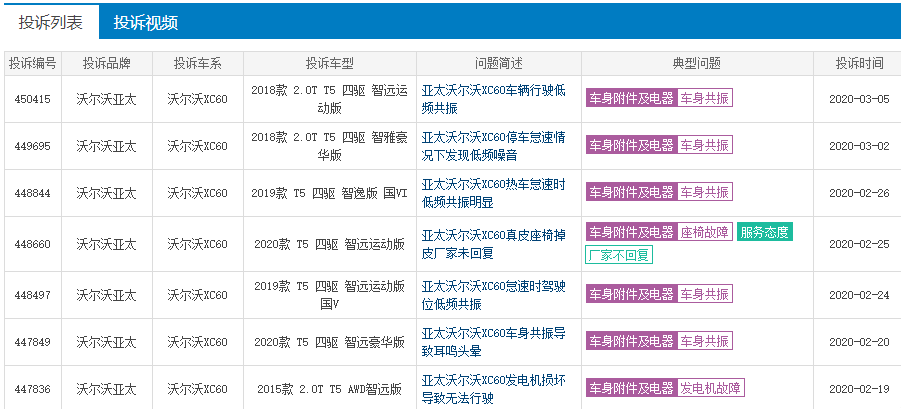Click model cell 2018款 2.0T T5 四驱 智雅豪华版
The image size is (901, 409).
coord(330,146)
